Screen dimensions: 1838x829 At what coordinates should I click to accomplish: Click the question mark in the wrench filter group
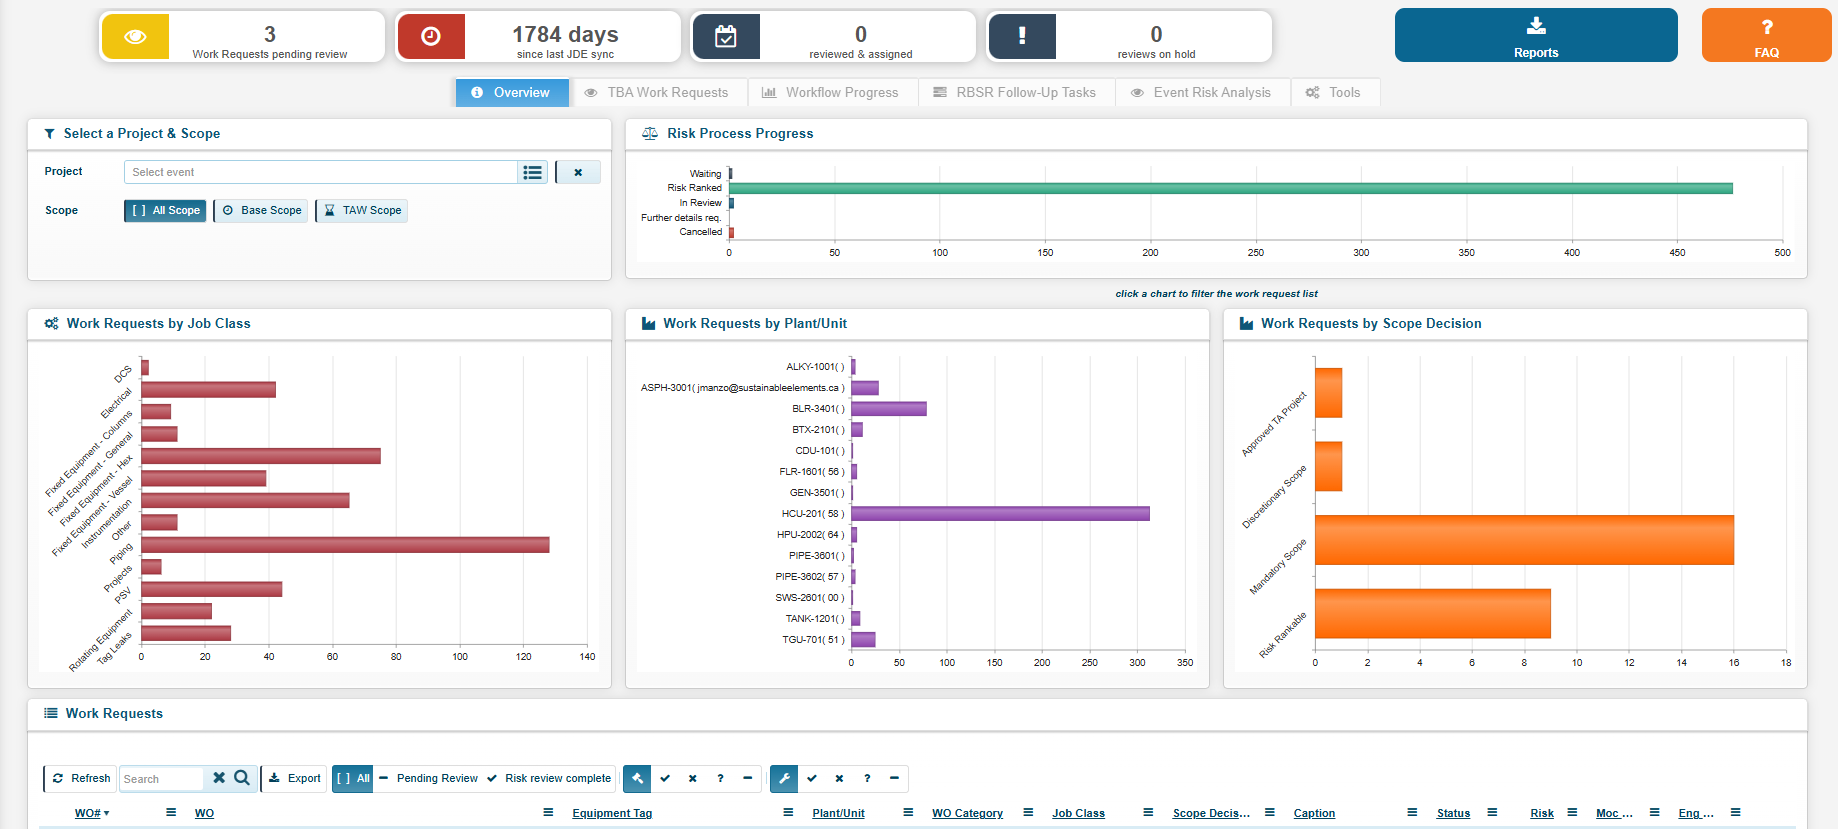pyautogui.click(x=867, y=778)
